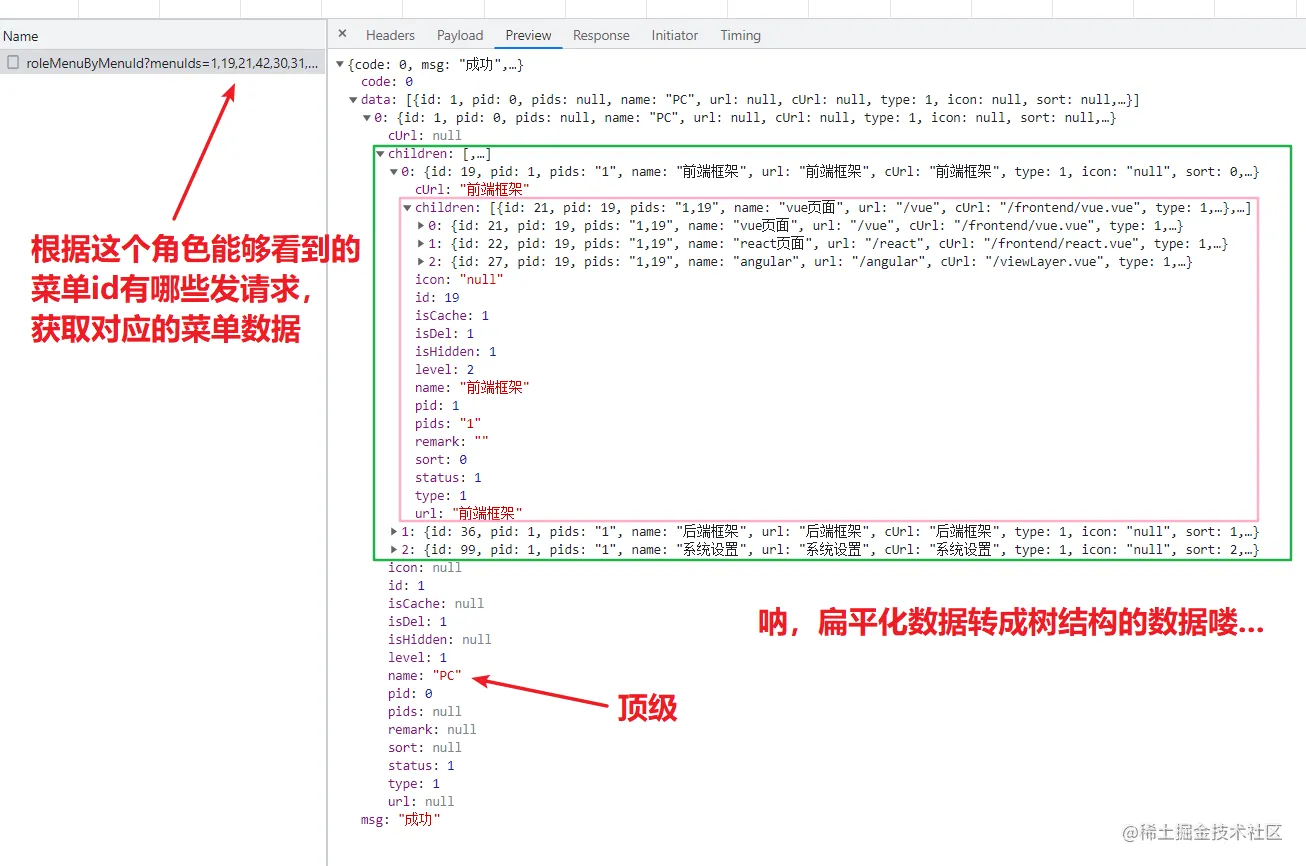Click the msg: "成功" line at bottom
This screenshot has width=1306, height=866.
[x=400, y=820]
